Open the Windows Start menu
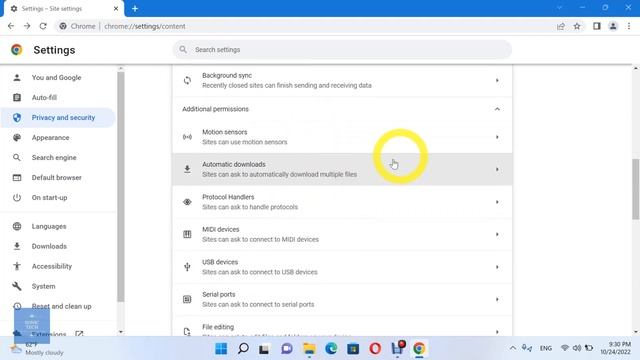The height and width of the screenshot is (360, 640). pos(221,349)
